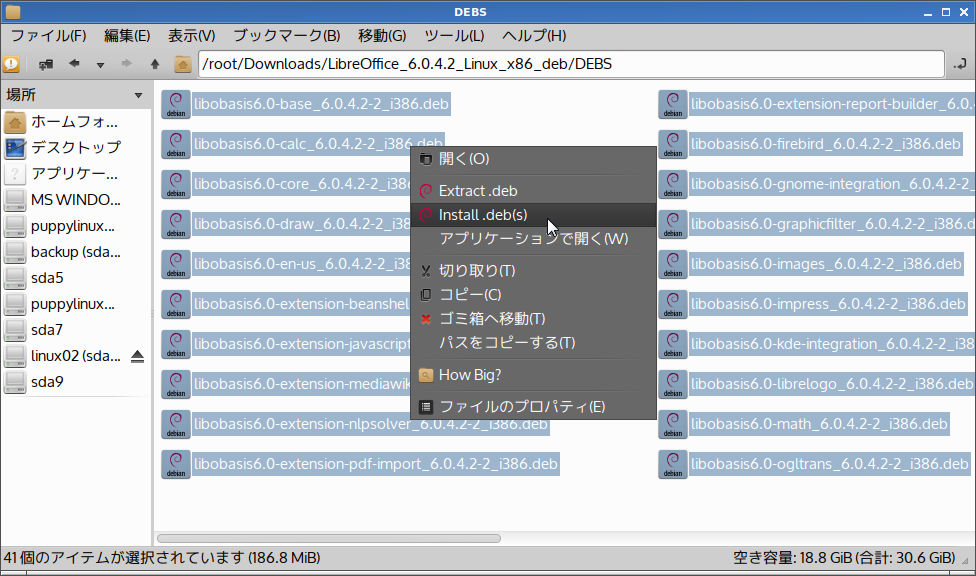
Task: Open sda7 volume in sidebar
Action: pos(76,329)
